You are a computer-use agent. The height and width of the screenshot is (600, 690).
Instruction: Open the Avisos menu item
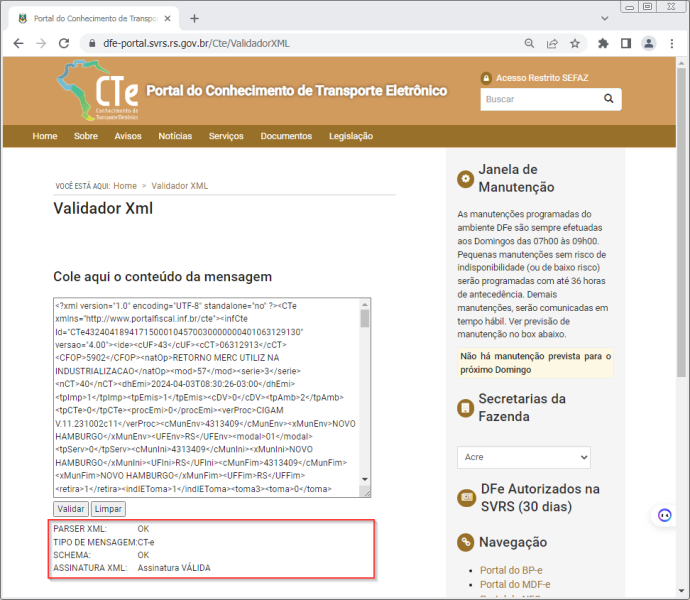click(128, 136)
